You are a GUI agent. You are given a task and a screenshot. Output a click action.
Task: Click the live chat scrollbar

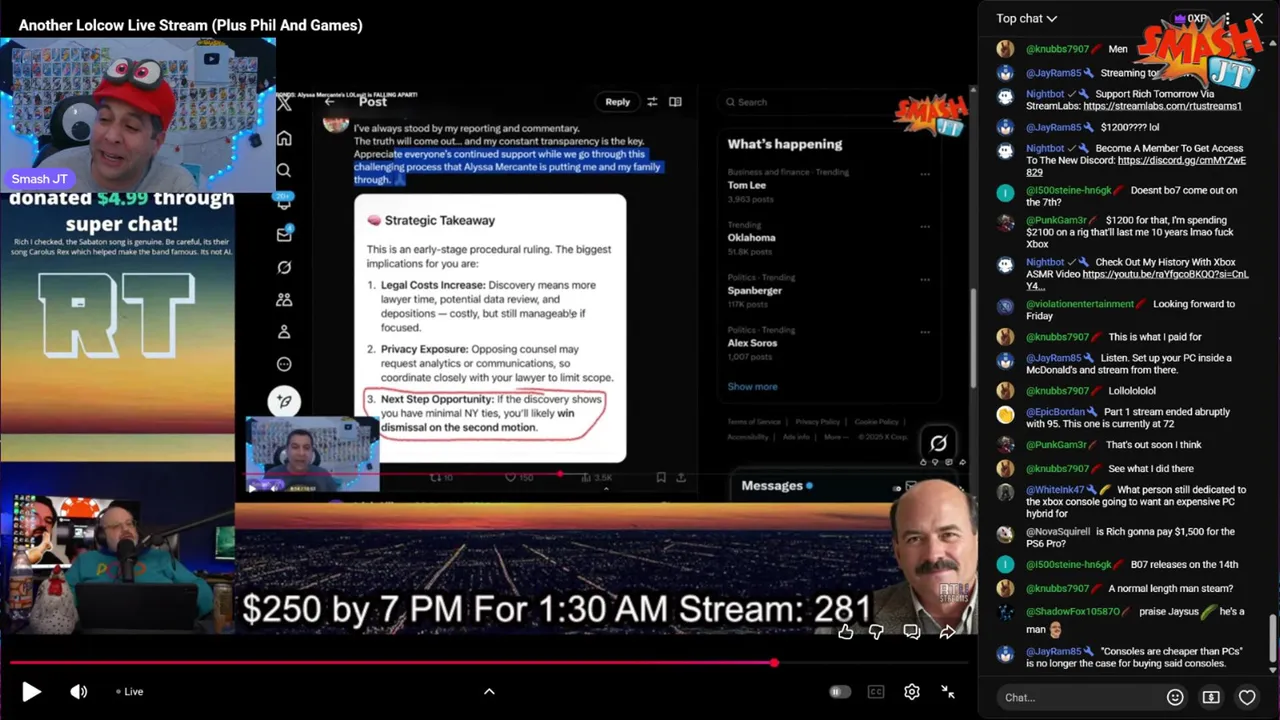[1273, 638]
